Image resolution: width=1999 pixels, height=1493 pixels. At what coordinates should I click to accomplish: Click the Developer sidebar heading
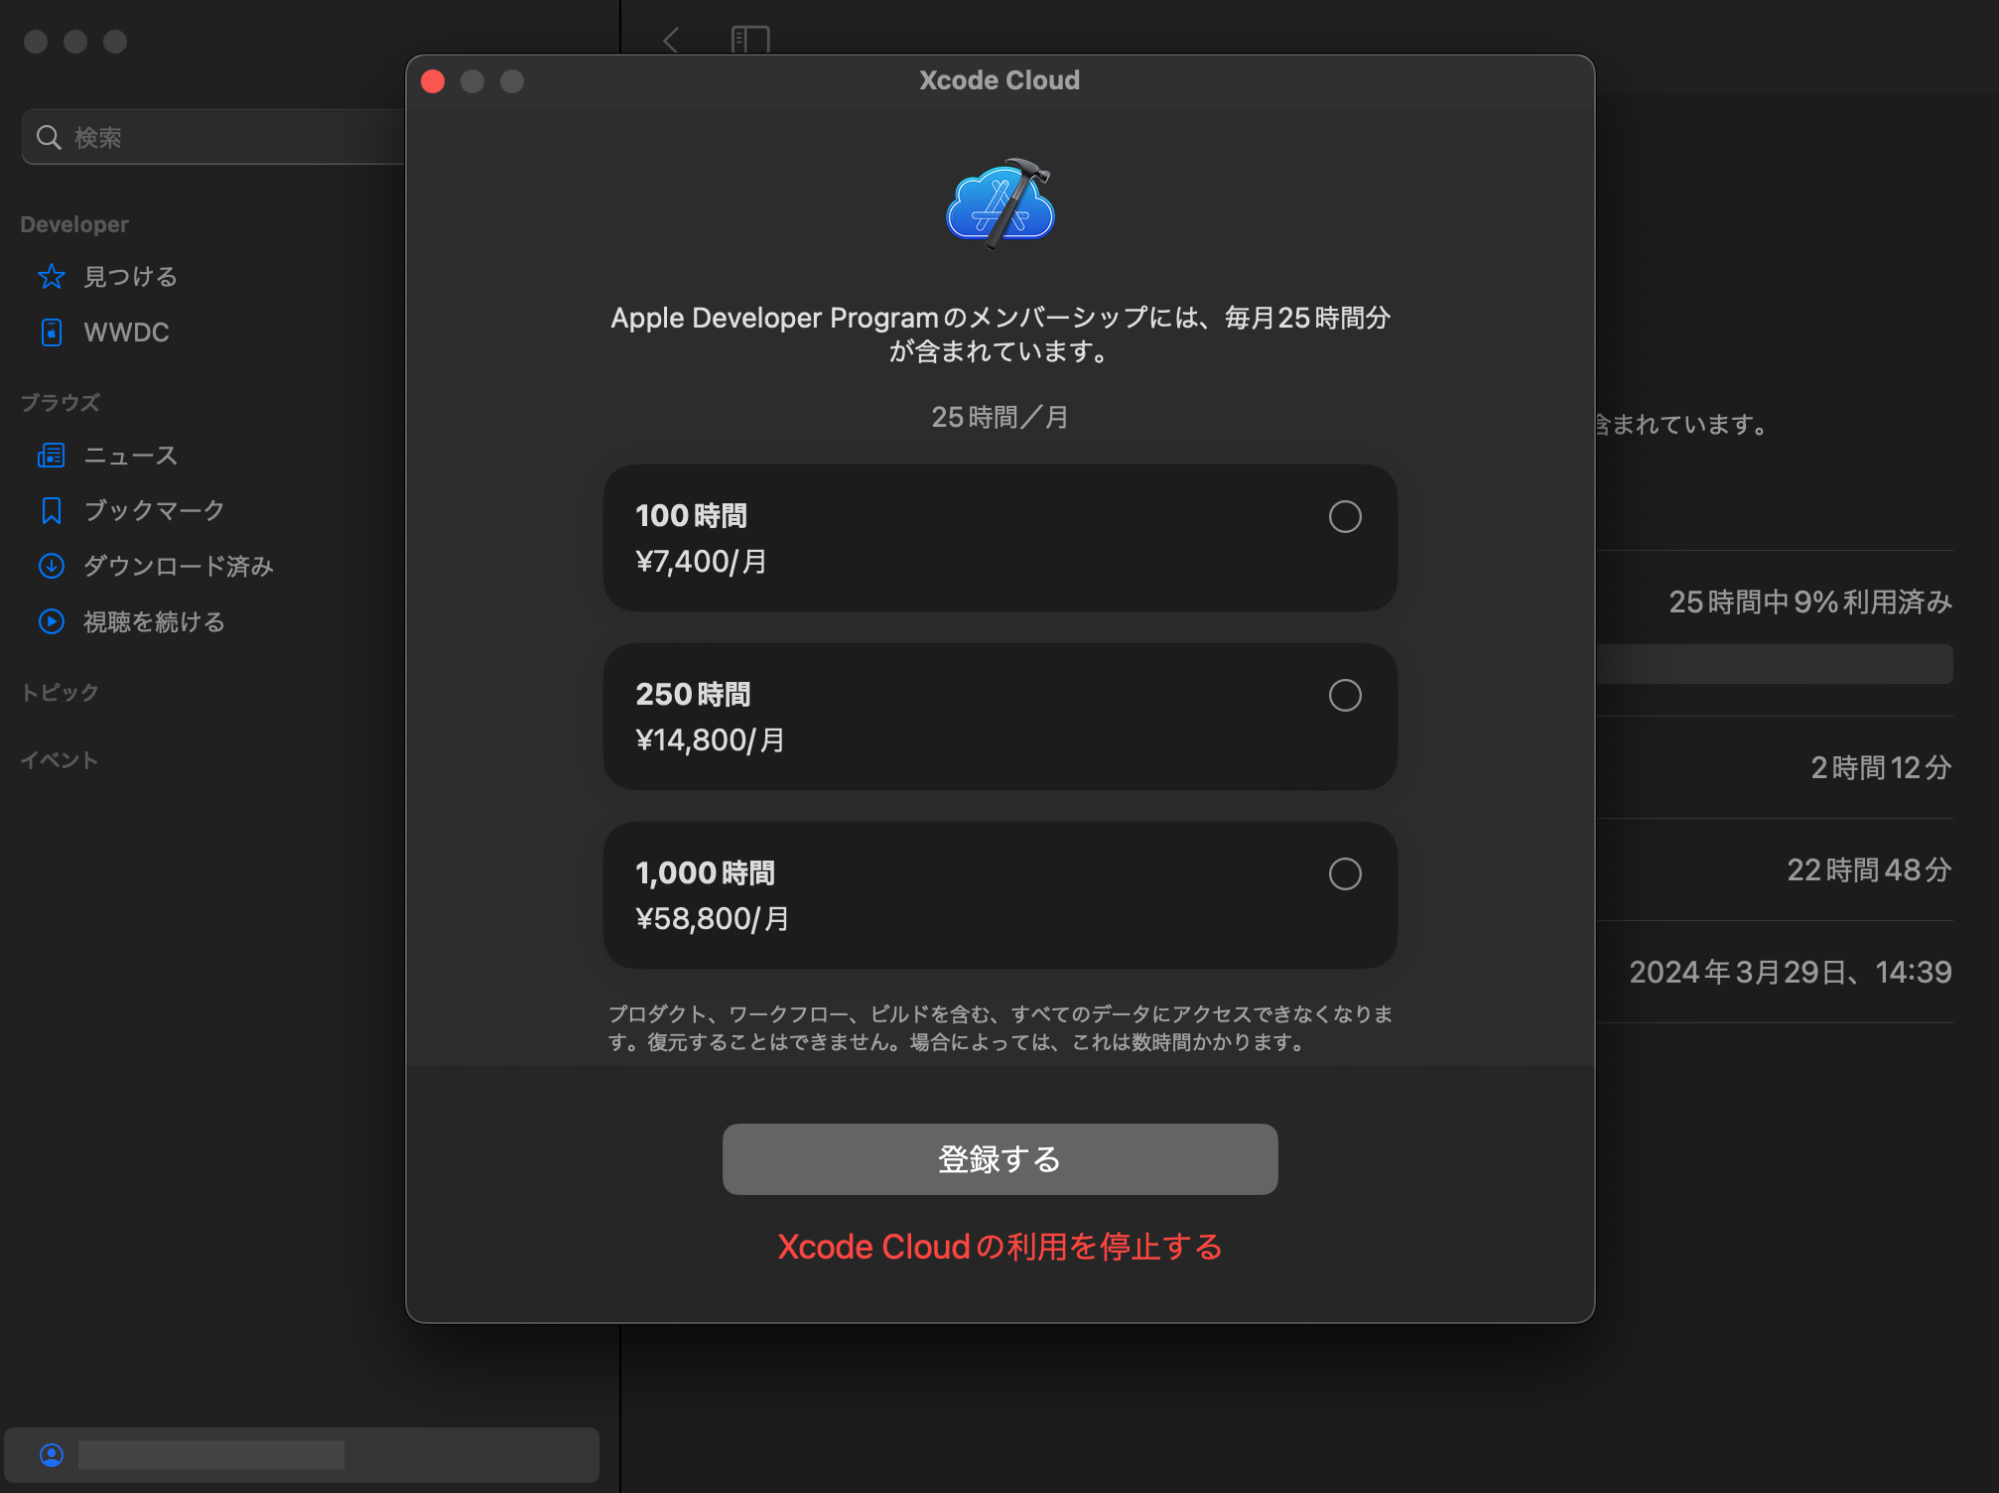point(74,224)
